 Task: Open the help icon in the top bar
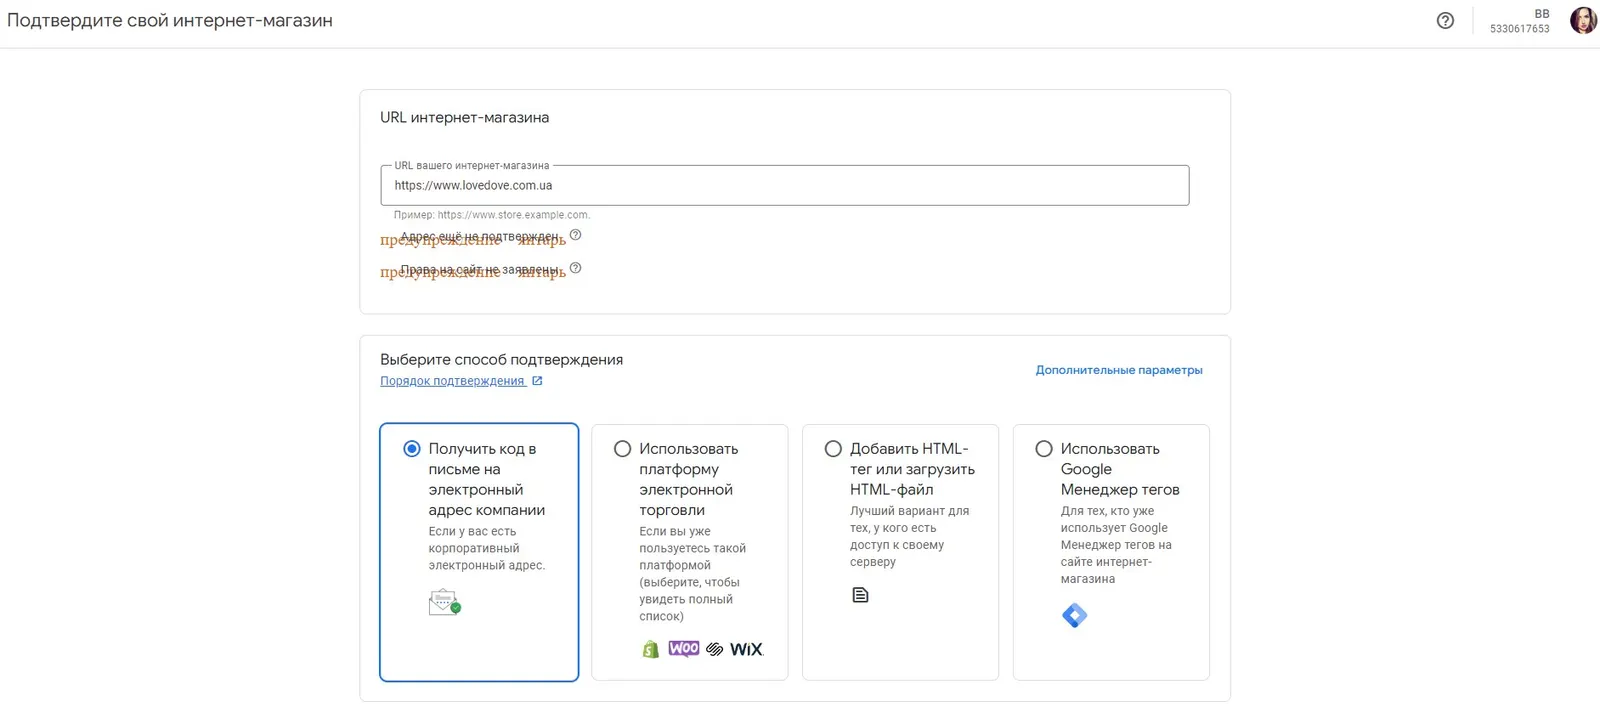(x=1445, y=20)
